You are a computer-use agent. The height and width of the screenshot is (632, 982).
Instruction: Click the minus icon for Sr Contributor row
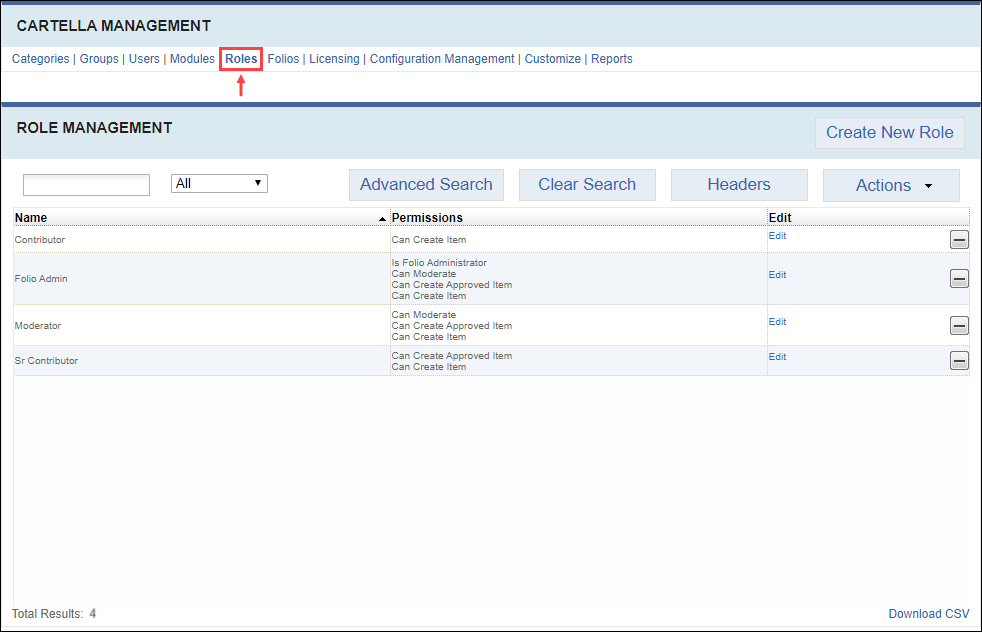[x=958, y=361]
